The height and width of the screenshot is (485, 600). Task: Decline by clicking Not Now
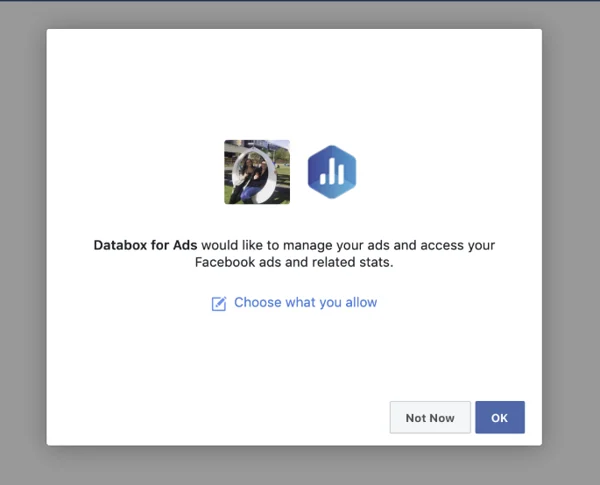pos(430,417)
